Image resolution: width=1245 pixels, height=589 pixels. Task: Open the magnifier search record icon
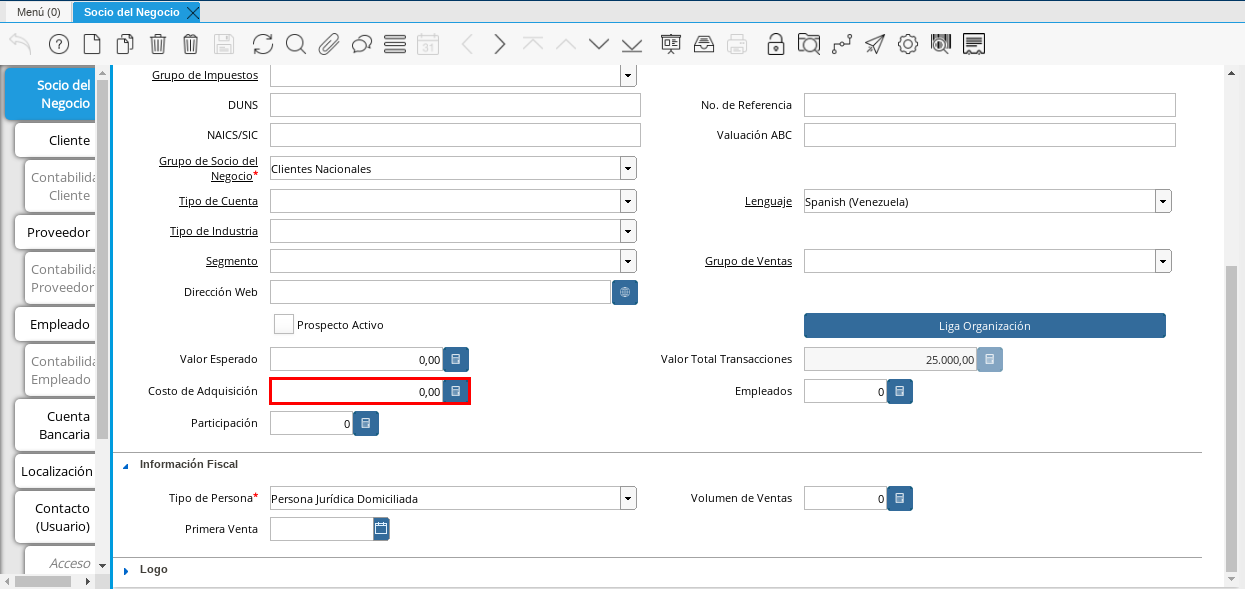click(x=296, y=44)
